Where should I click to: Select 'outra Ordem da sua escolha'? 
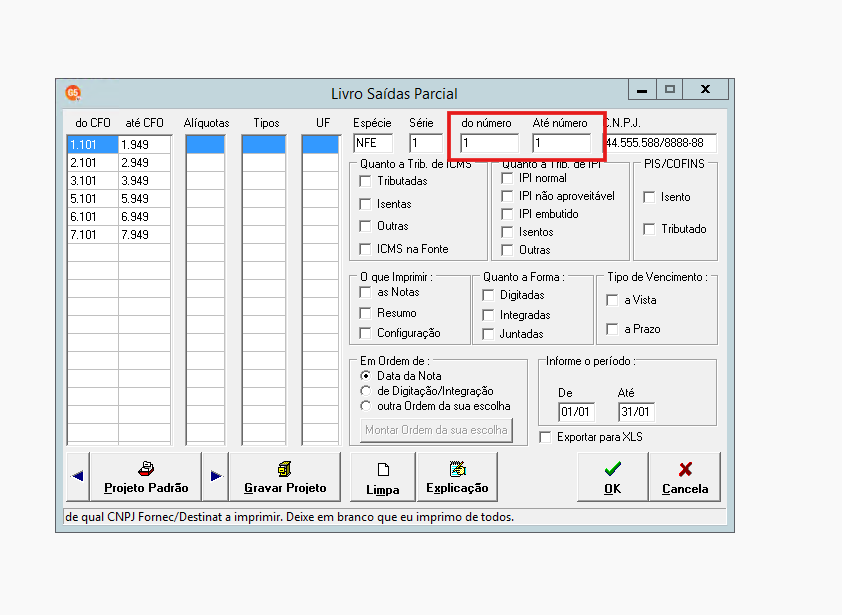366,406
